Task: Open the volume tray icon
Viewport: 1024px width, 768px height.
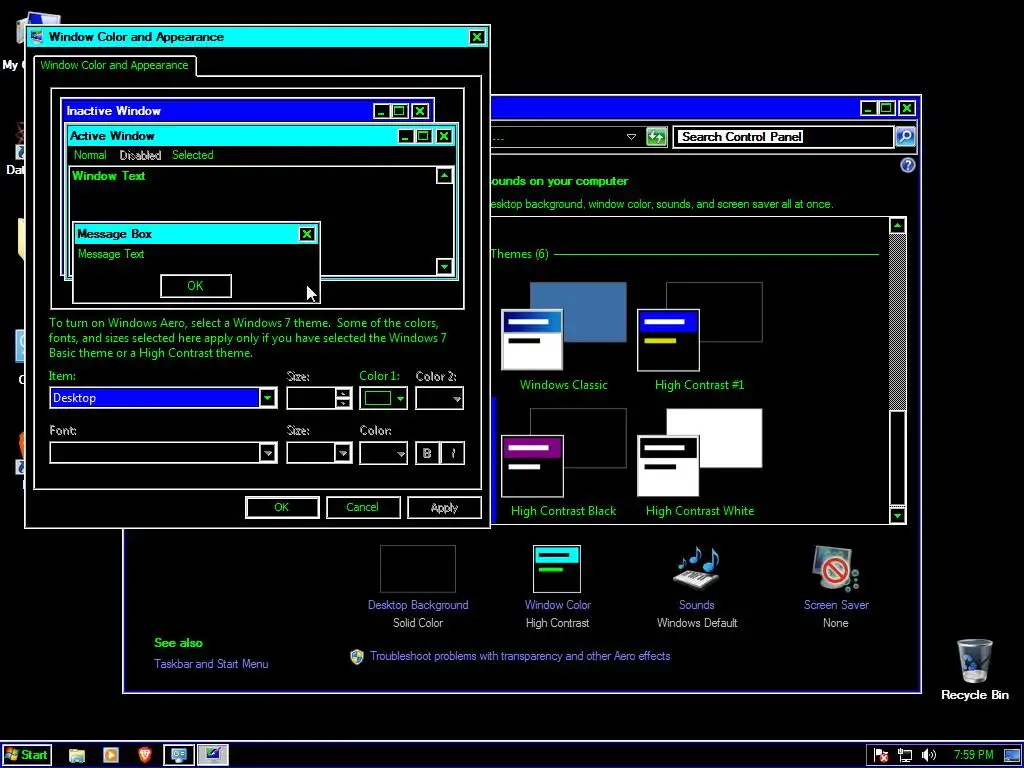Action: coord(929,756)
